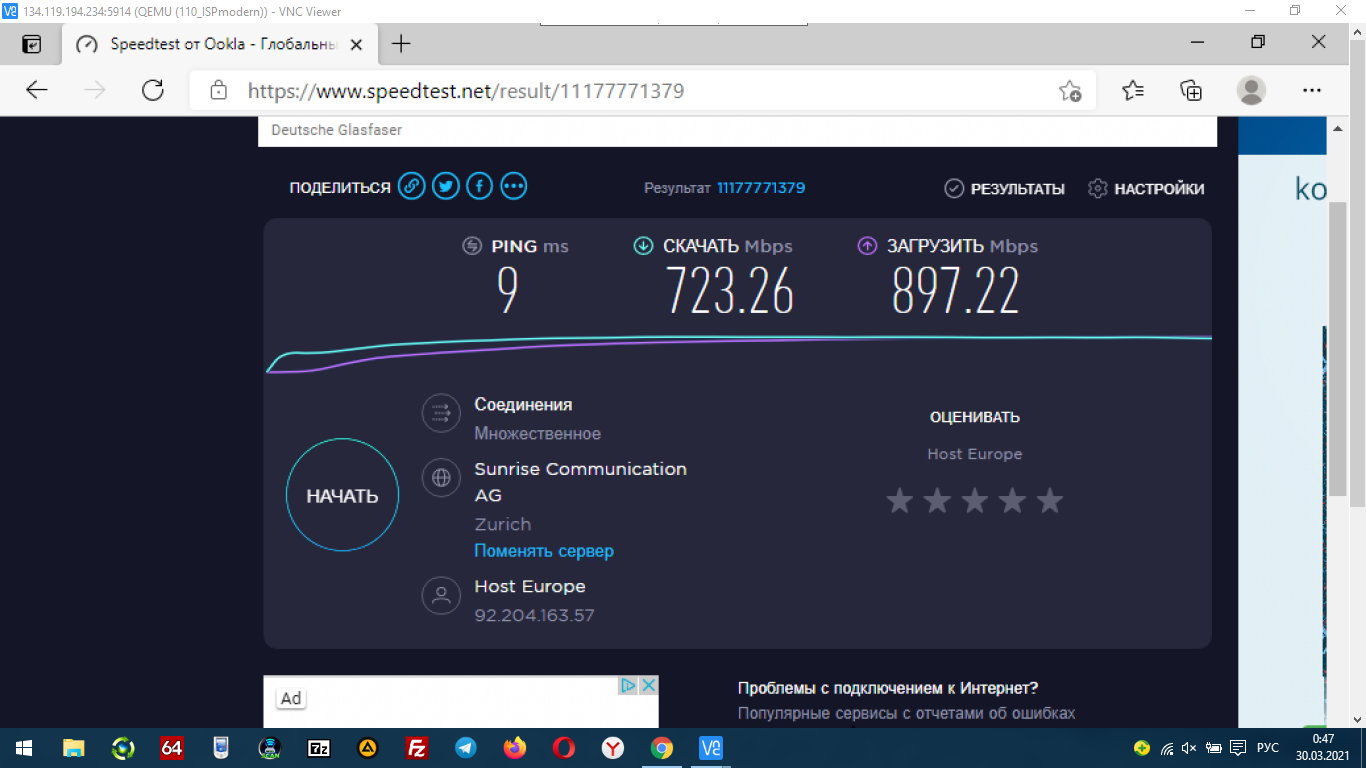Open the browser profile menu
Screen dimensions: 1366x768
point(1251,91)
